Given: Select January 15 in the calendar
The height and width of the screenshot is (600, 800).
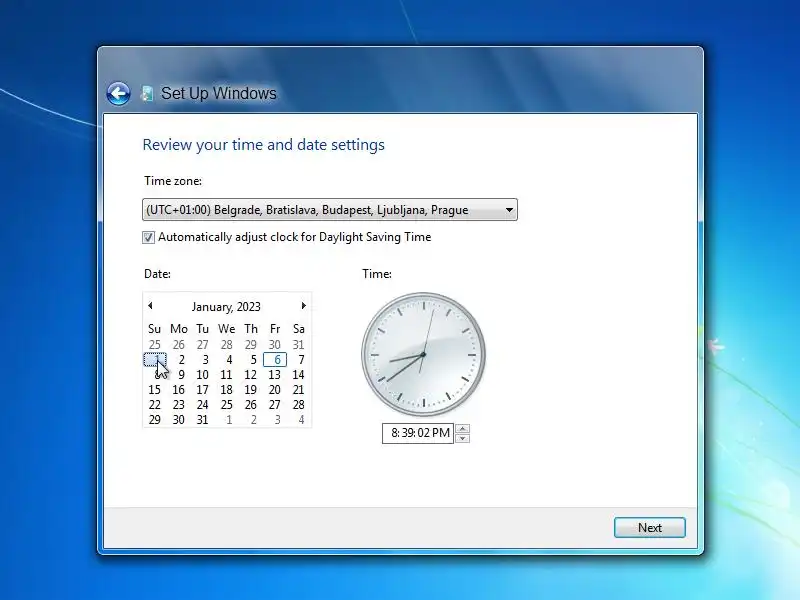Looking at the screenshot, I should [155, 390].
